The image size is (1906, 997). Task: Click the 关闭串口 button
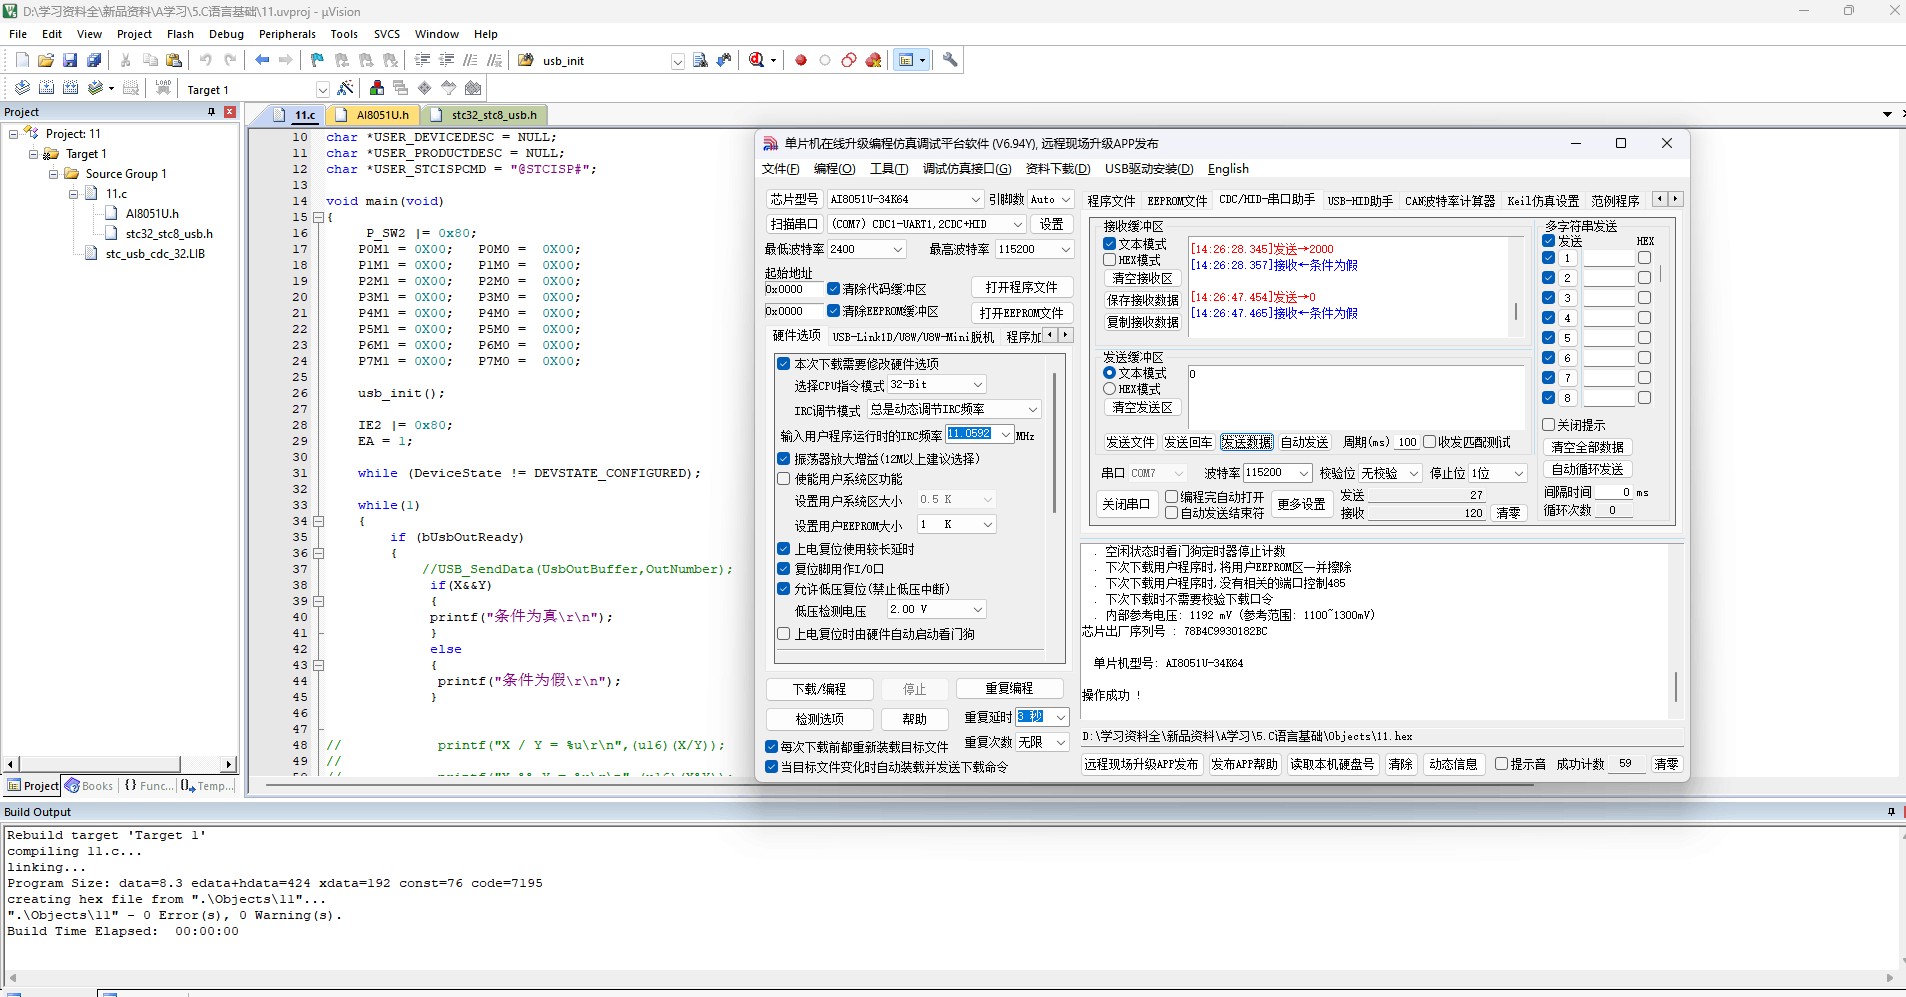[x=1126, y=504]
